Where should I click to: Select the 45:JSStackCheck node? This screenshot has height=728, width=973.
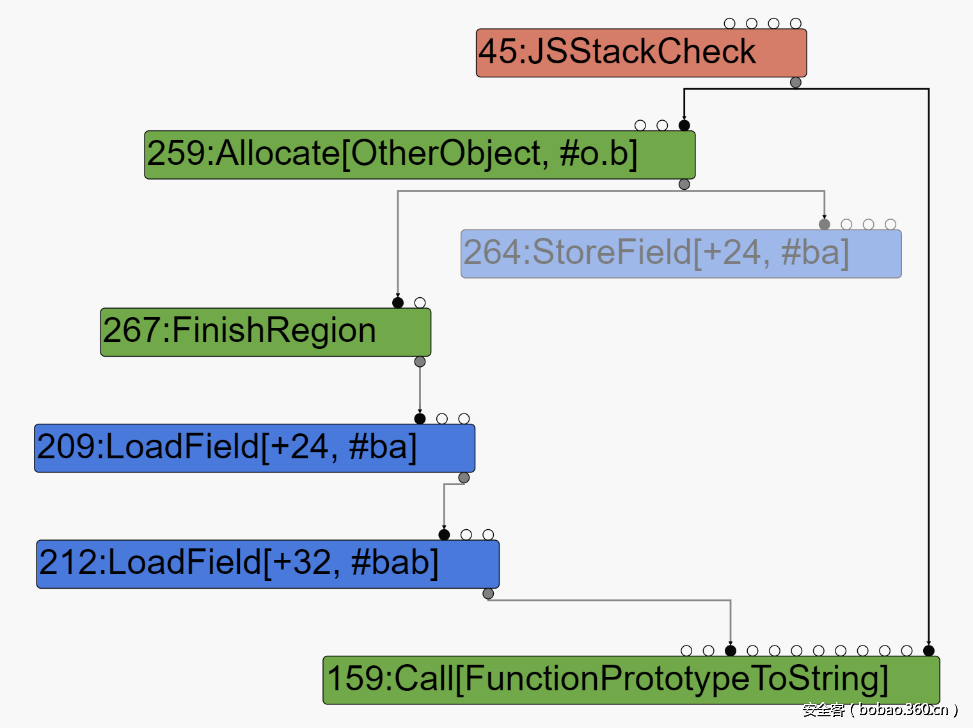(640, 53)
